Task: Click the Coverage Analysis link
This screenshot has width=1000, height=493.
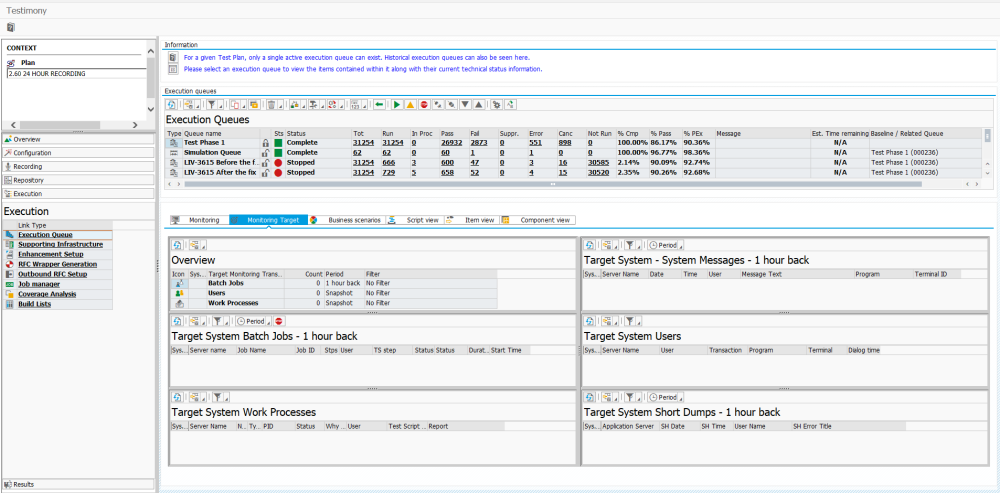Action: (46, 294)
